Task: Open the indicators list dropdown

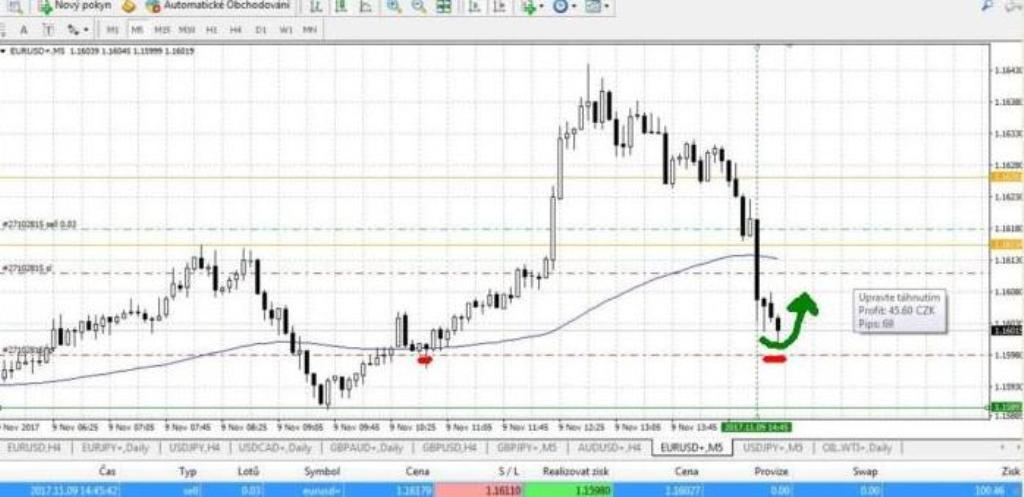Action: 532,7
